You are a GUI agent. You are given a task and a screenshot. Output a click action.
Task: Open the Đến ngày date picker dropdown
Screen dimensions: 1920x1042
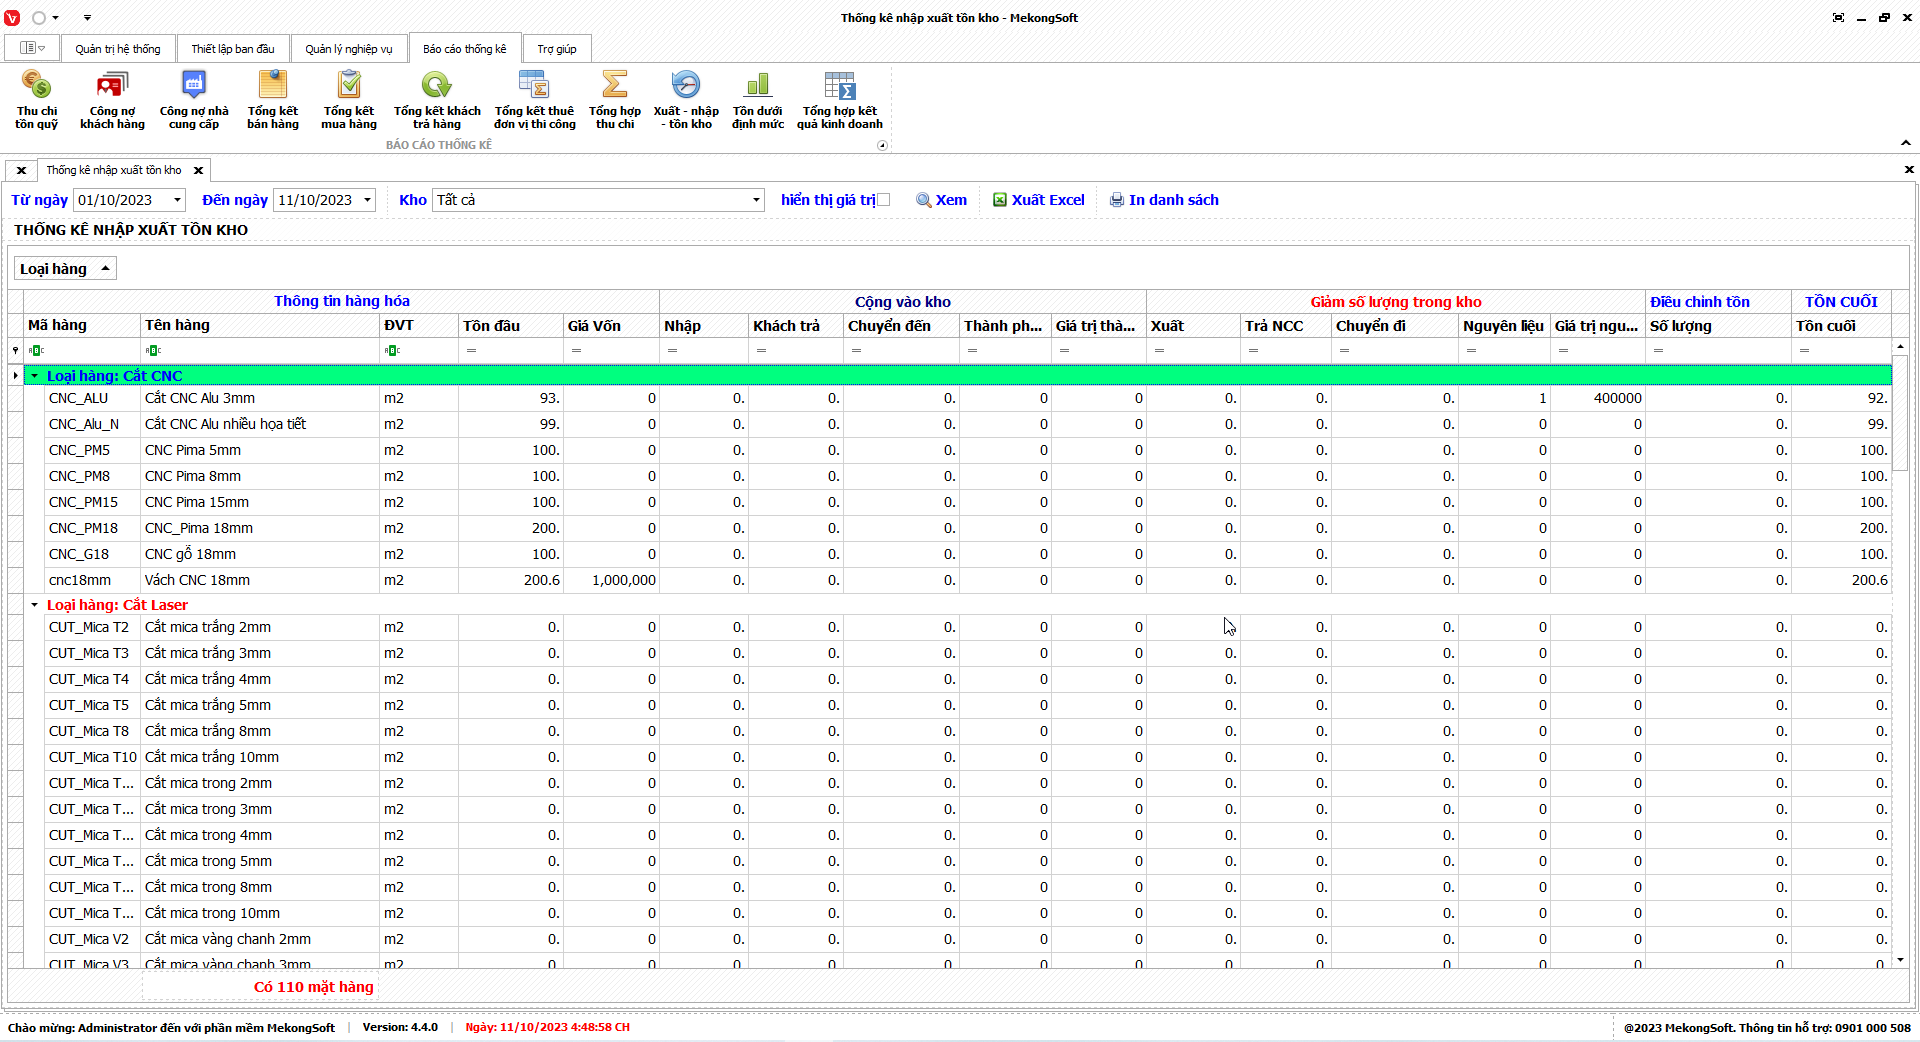(x=367, y=200)
